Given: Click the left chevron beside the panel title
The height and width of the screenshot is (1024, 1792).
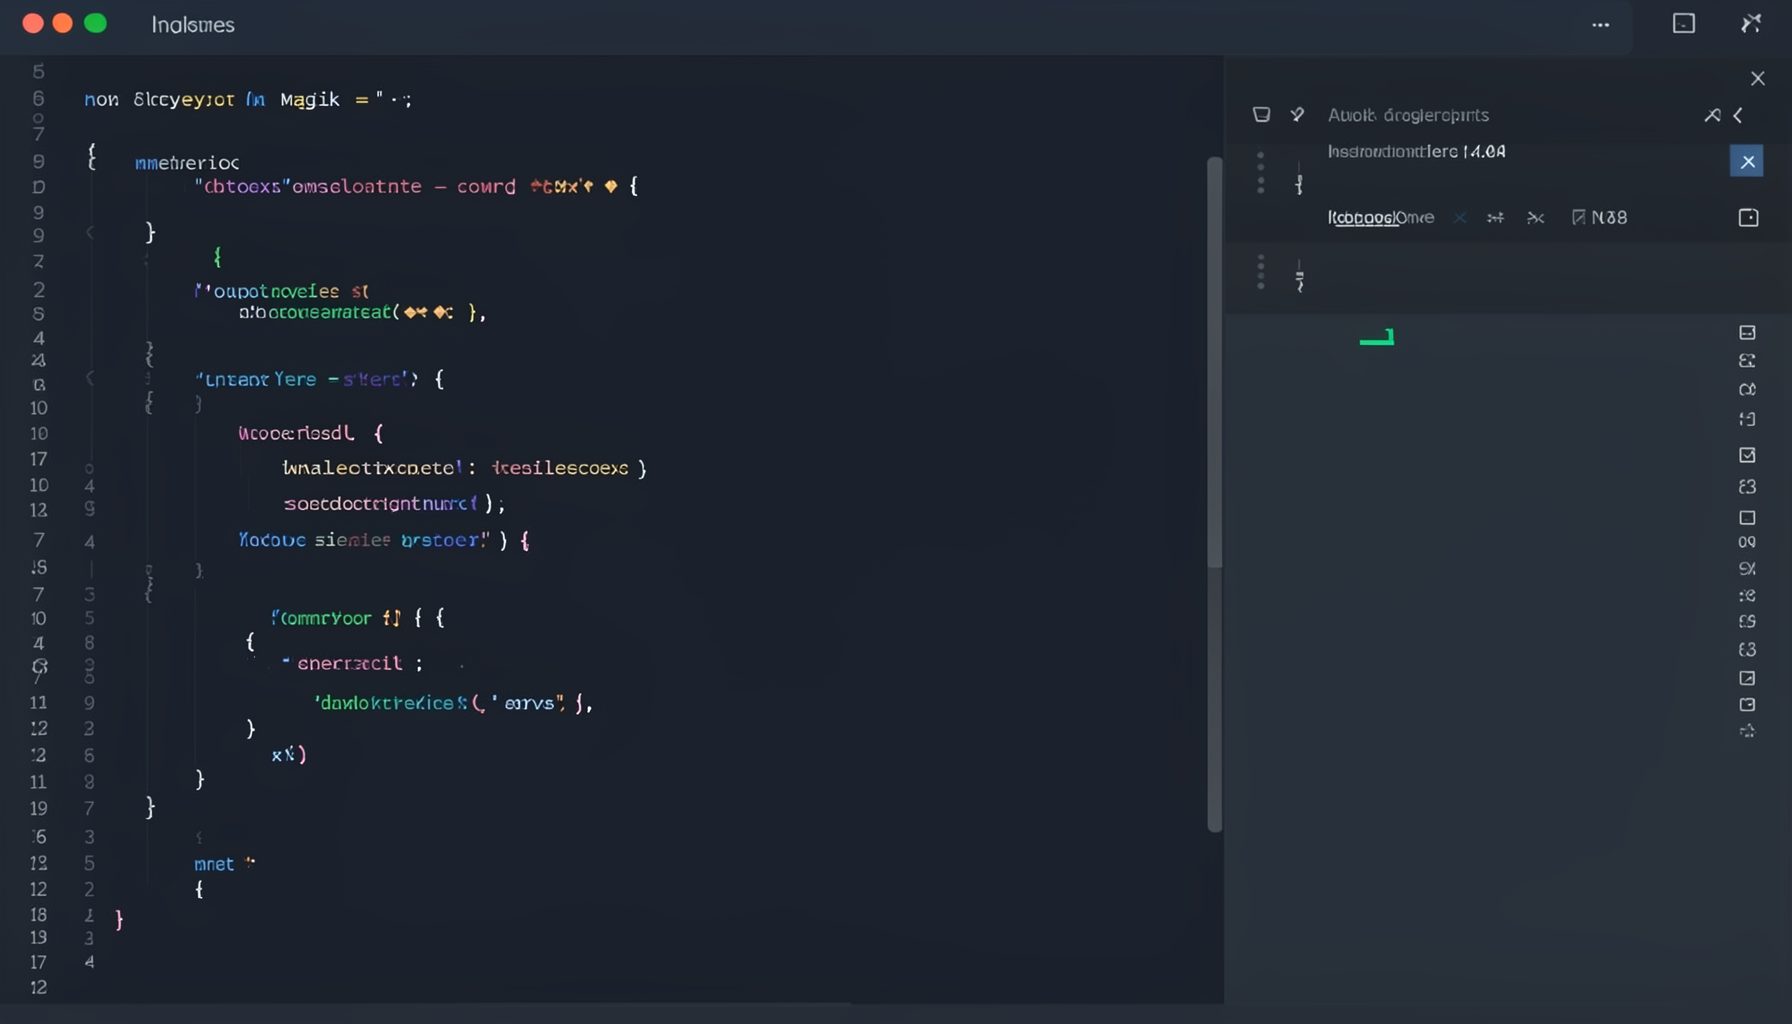Looking at the screenshot, I should click(1738, 116).
